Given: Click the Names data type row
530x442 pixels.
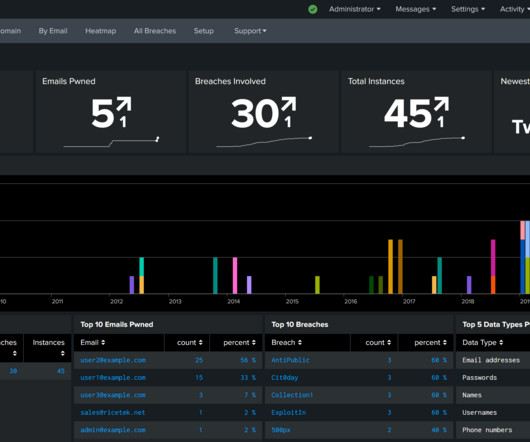Looking at the screenshot, I should click(472, 395).
